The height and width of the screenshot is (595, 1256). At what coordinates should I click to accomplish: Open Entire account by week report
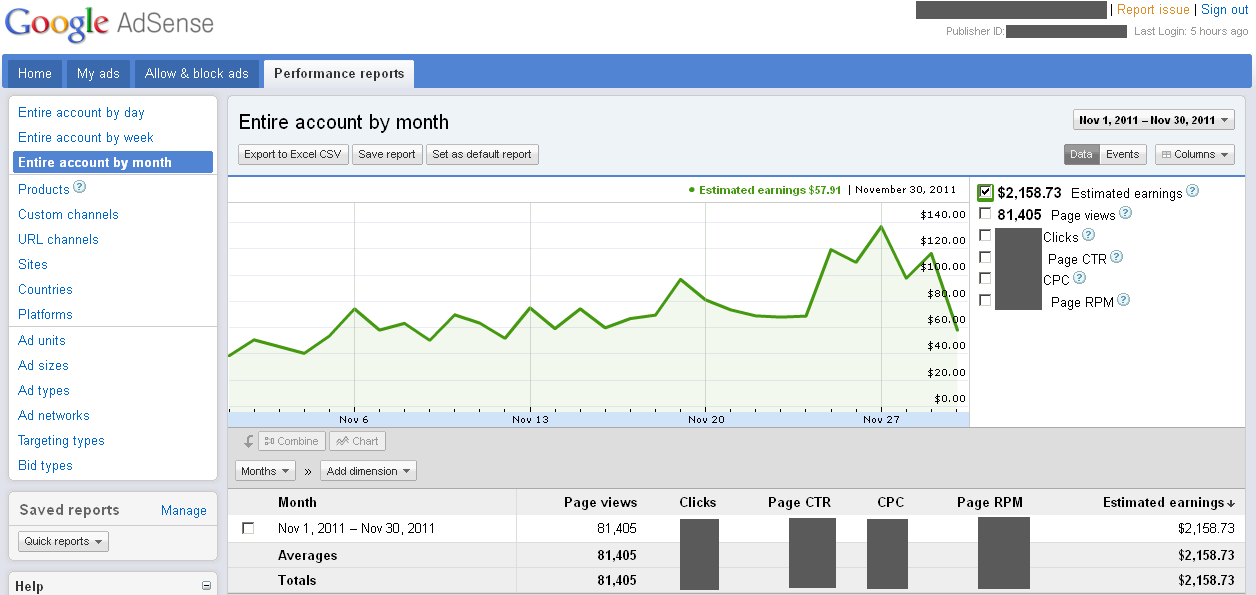pyautogui.click(x=86, y=138)
